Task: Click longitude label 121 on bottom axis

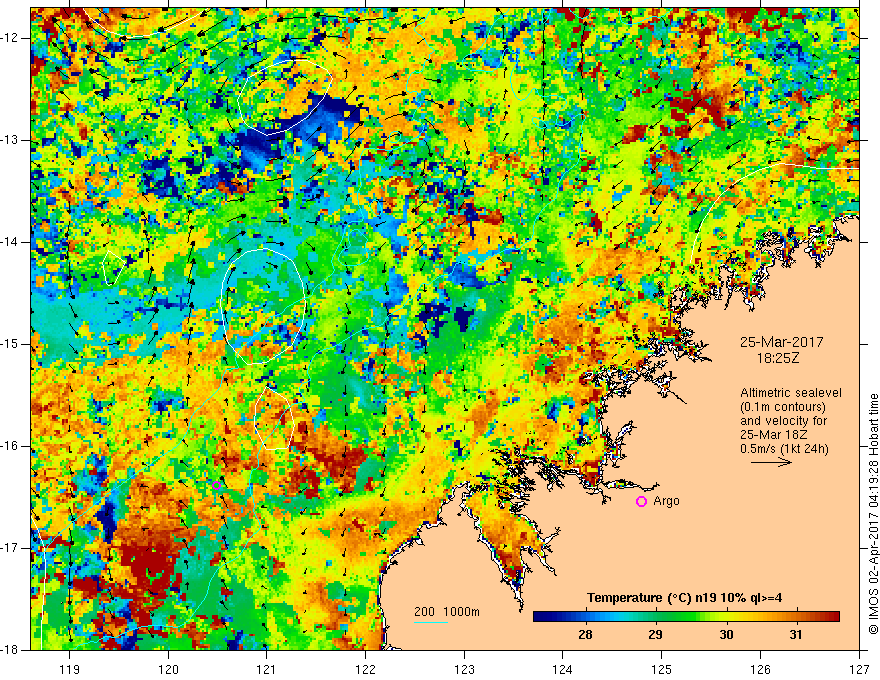Action: [267, 669]
